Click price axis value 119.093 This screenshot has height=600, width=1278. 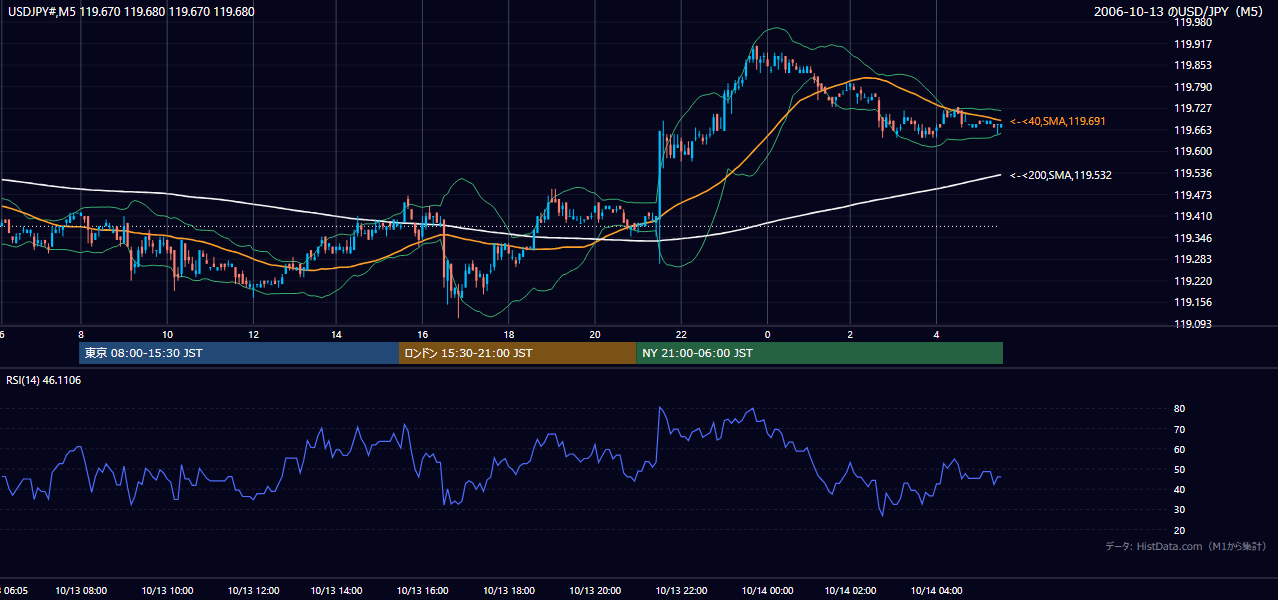pyautogui.click(x=1193, y=324)
